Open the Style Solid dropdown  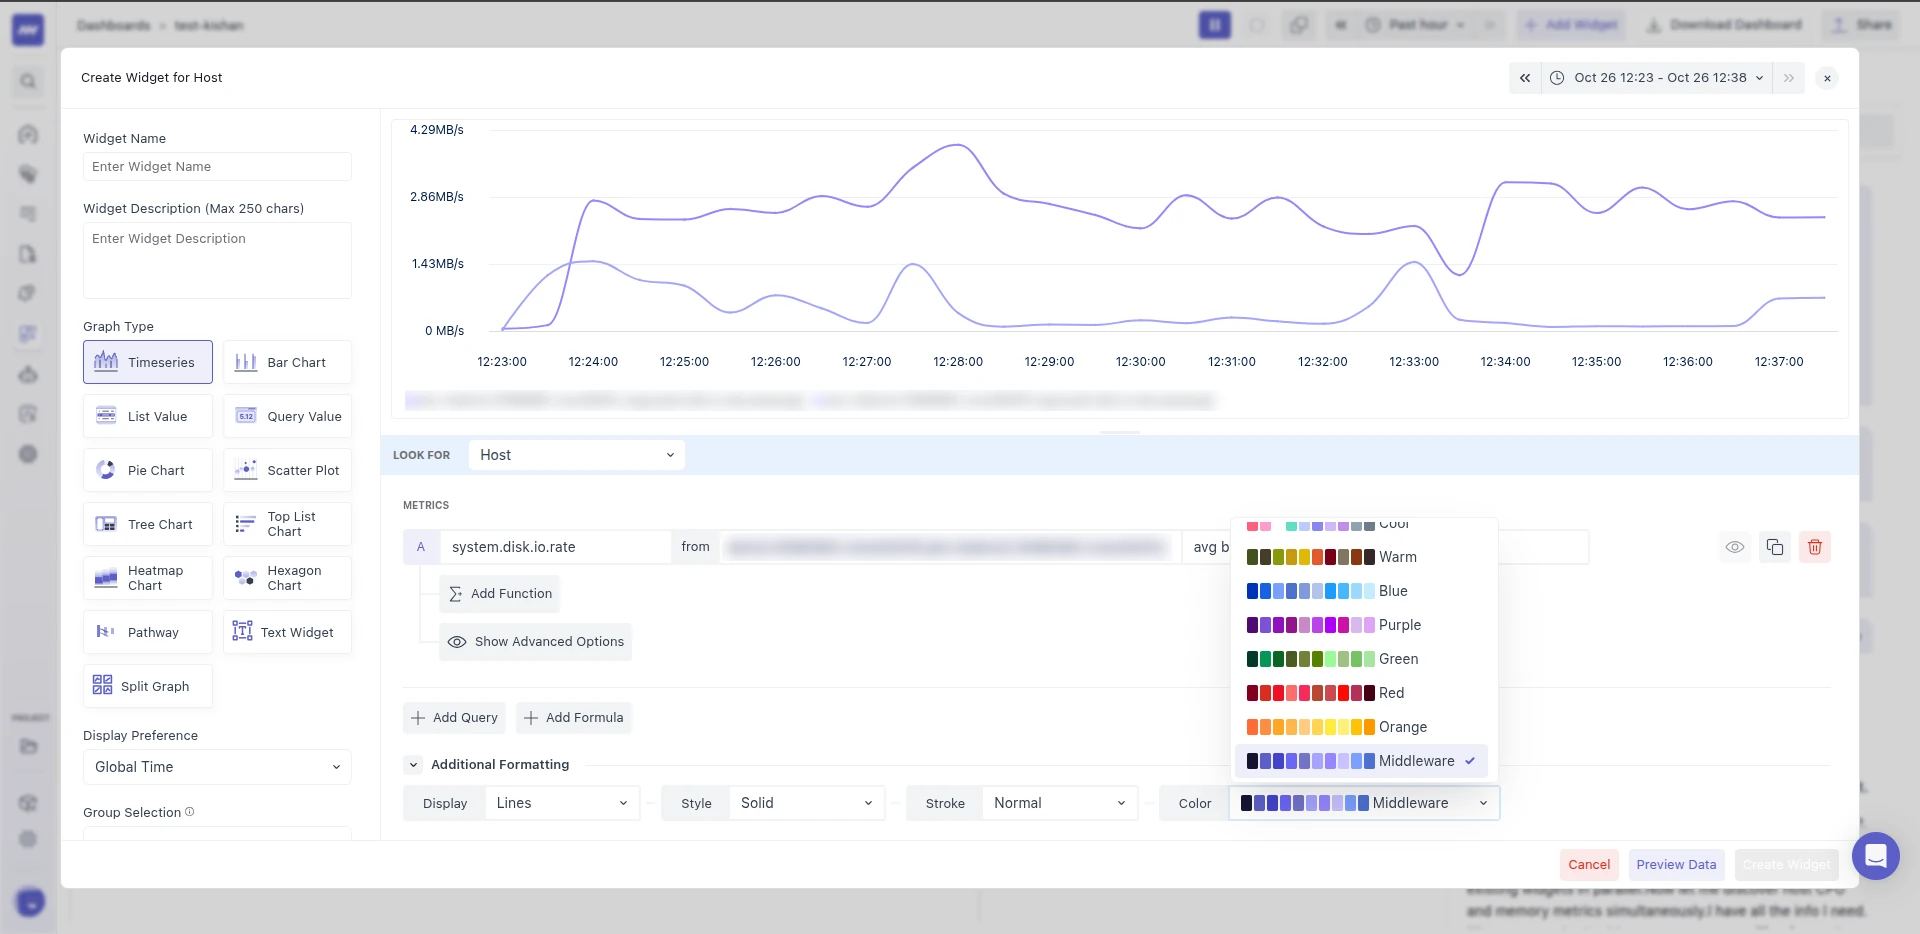(806, 803)
